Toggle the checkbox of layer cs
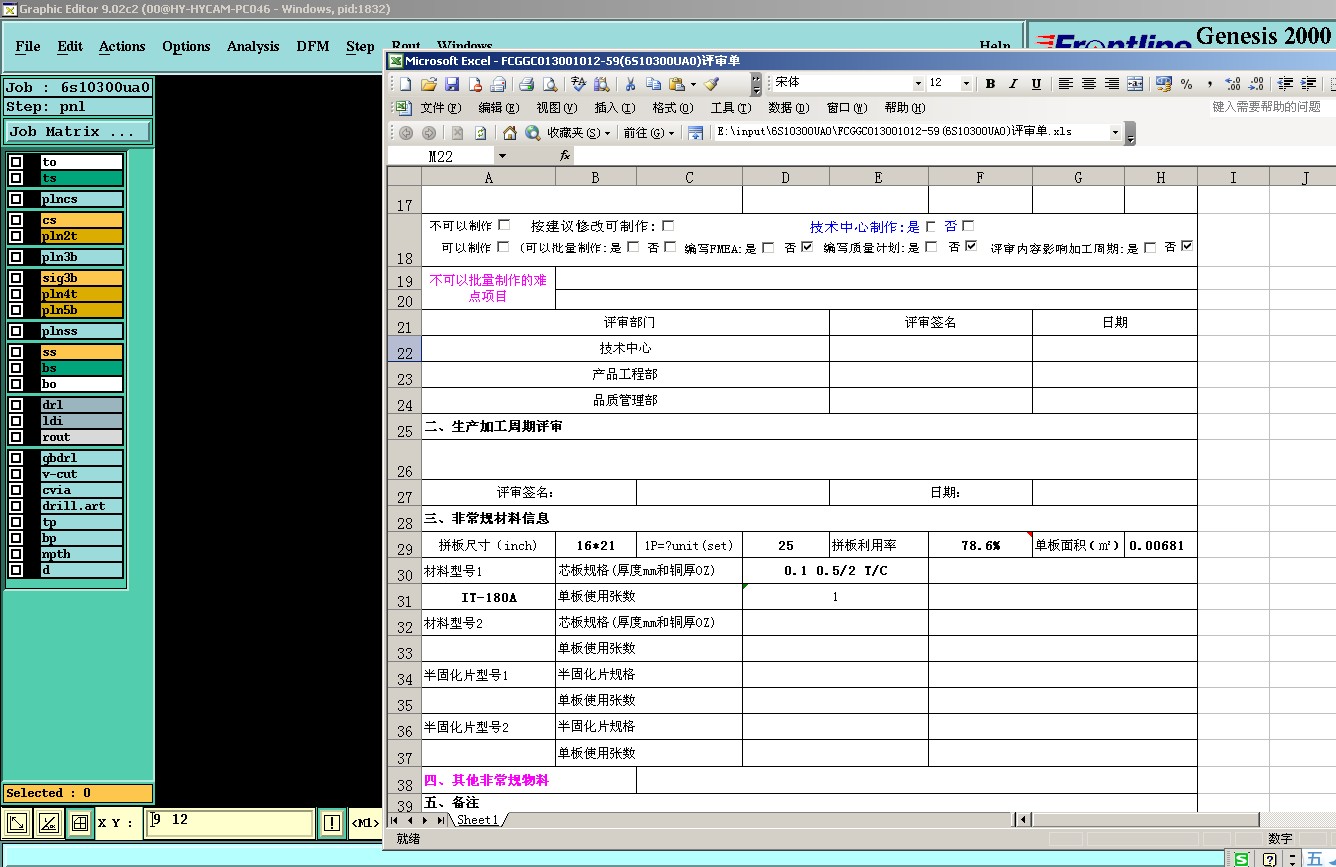The image size is (1336, 867). 16,220
